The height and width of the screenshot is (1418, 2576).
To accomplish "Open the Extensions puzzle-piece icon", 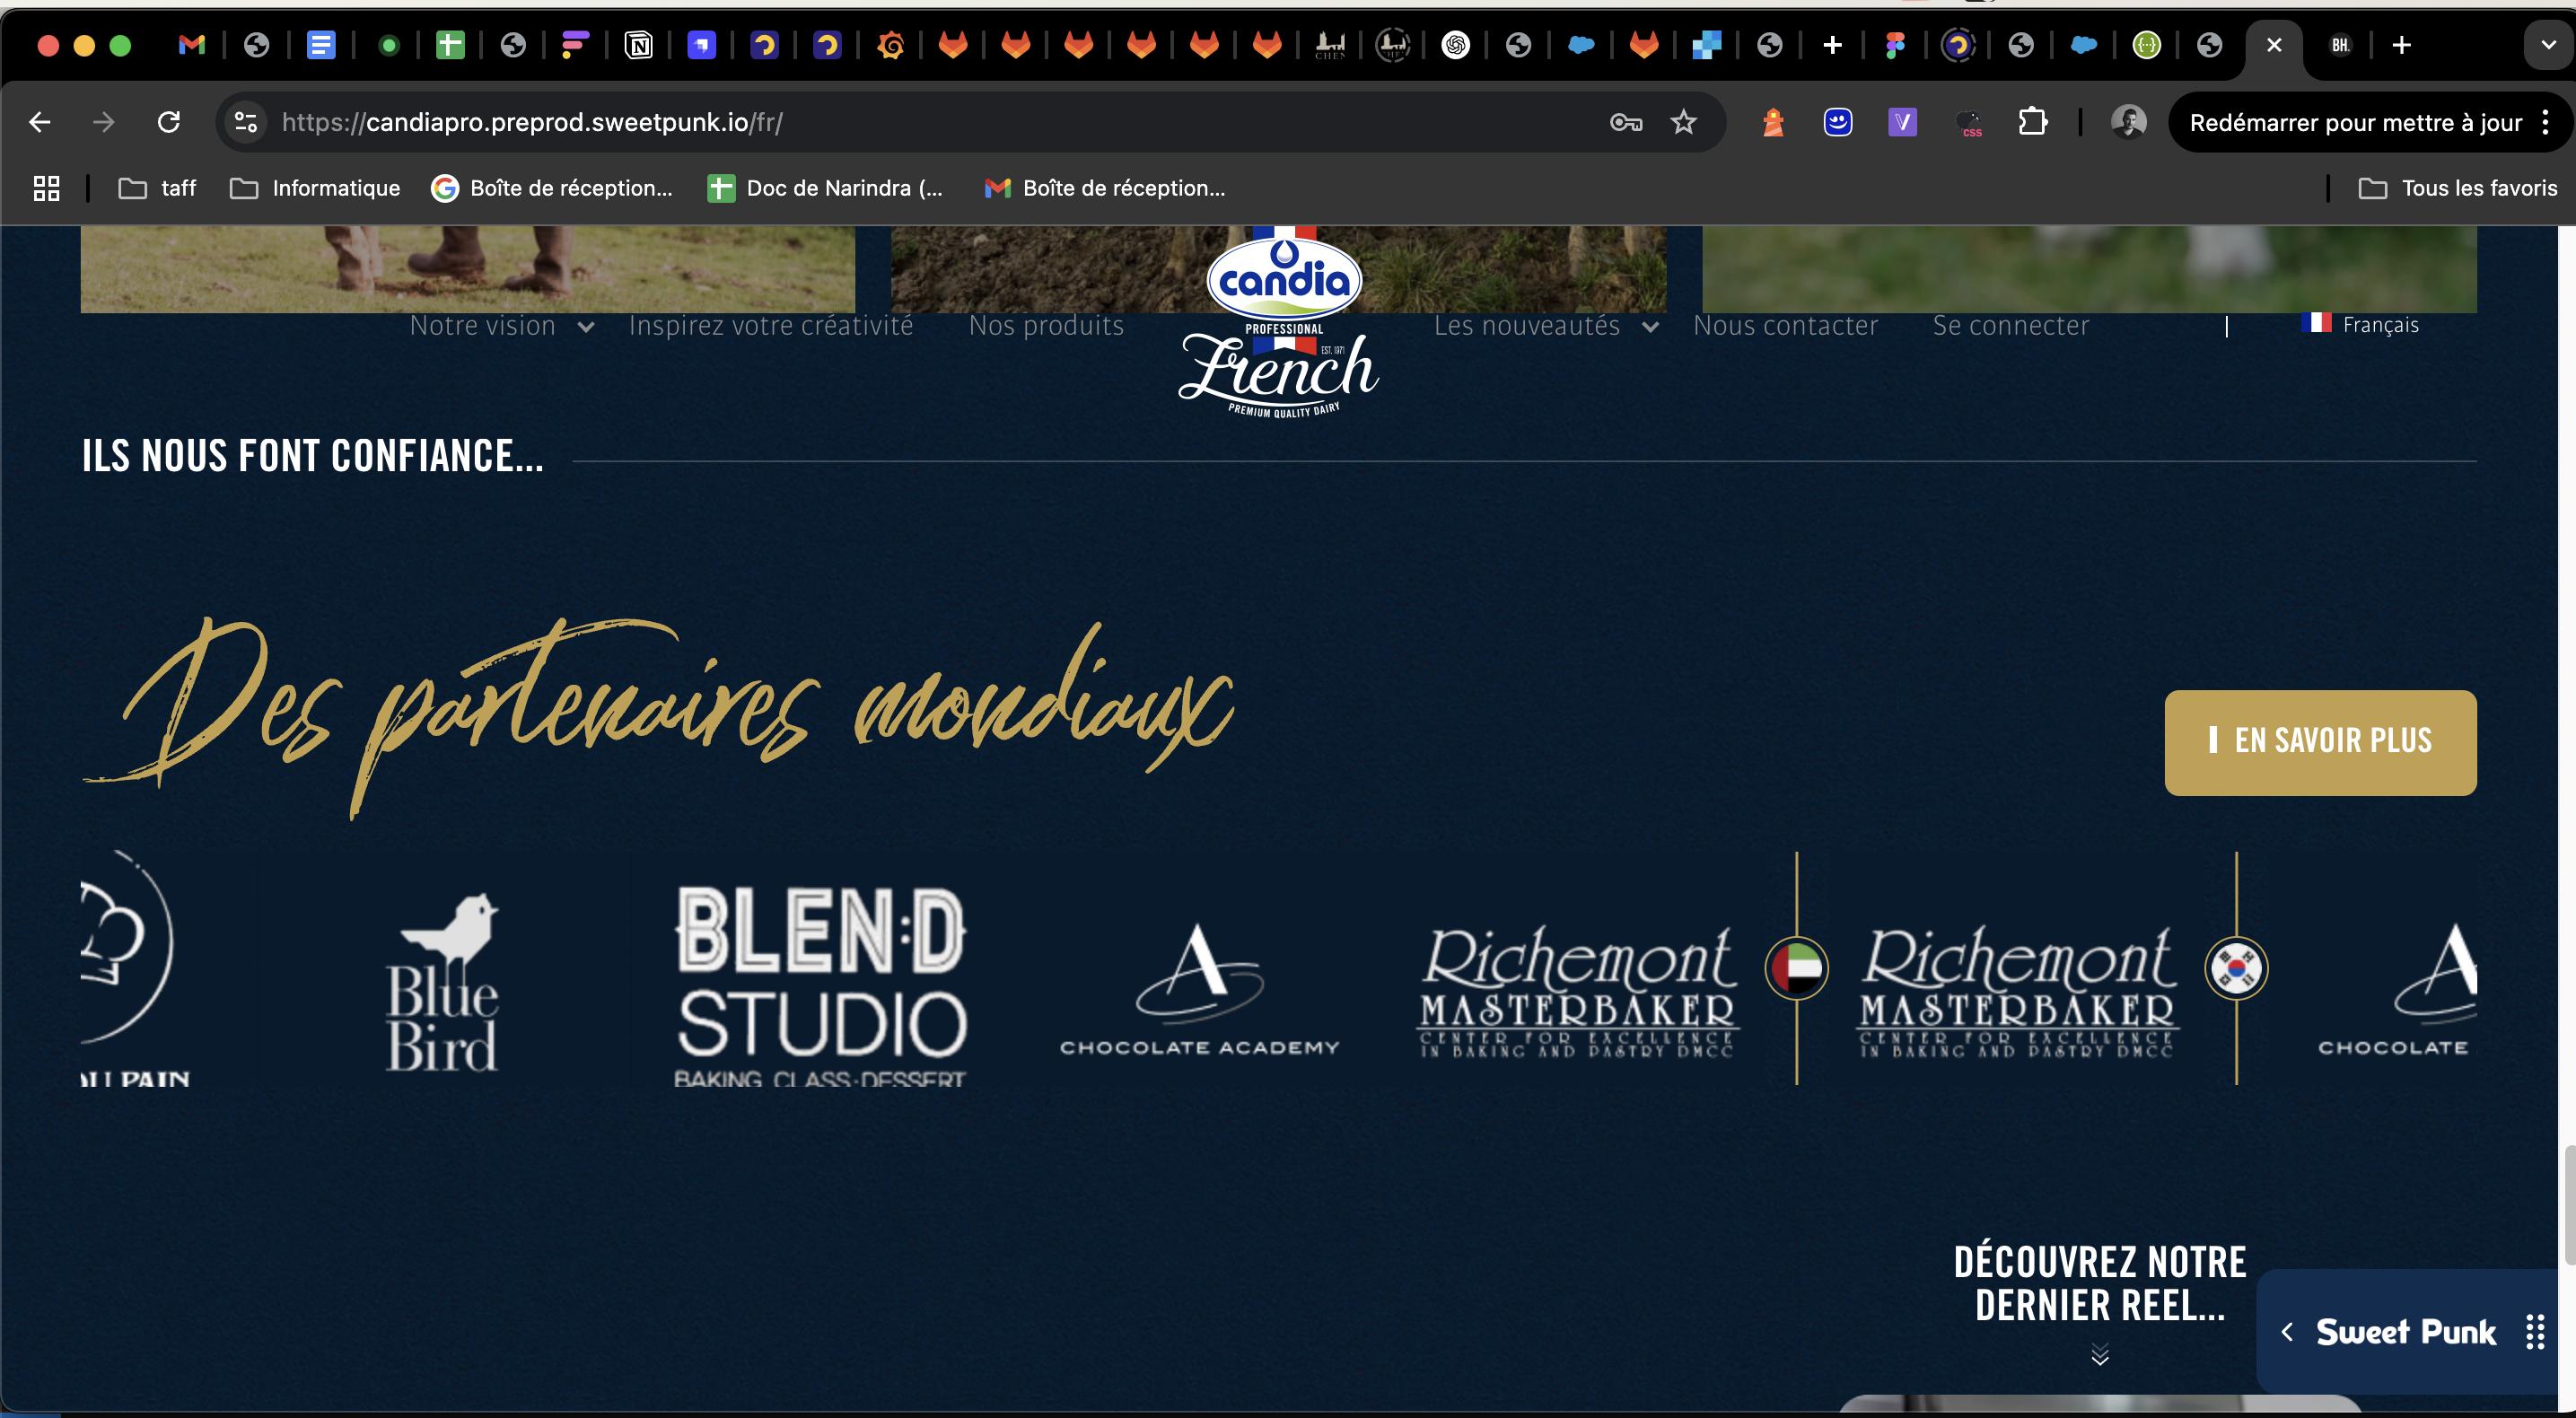I will tap(2032, 122).
